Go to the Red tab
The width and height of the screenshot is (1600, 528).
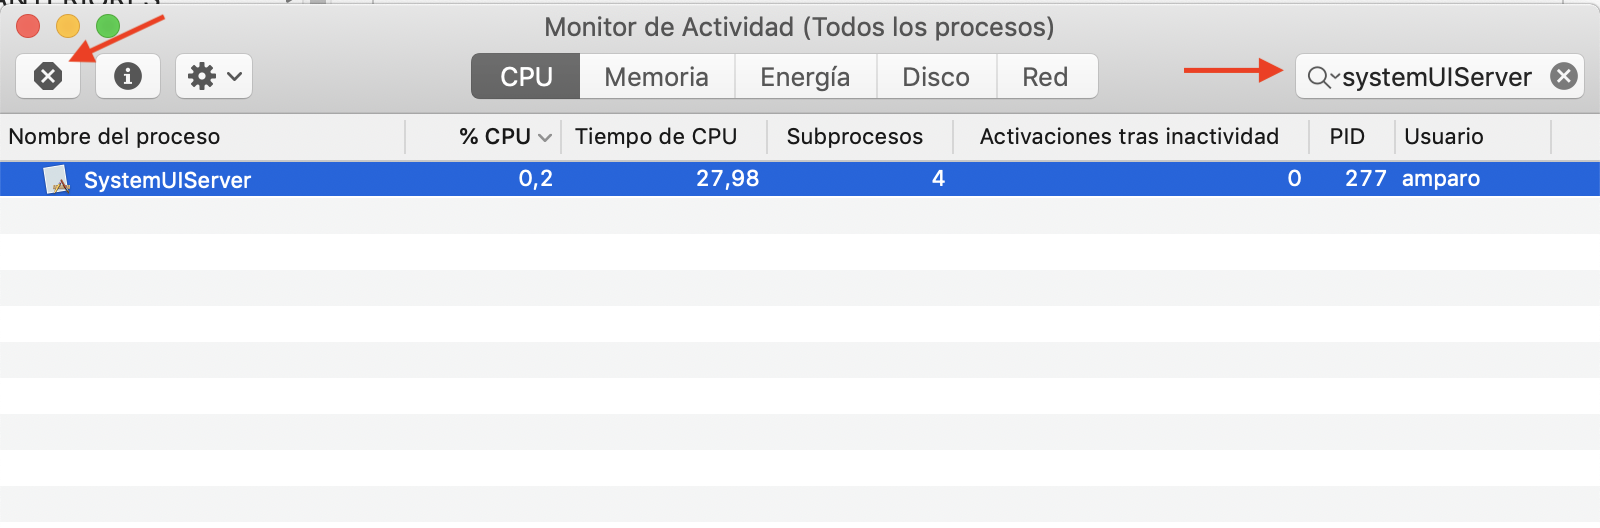pyautogui.click(x=1045, y=77)
